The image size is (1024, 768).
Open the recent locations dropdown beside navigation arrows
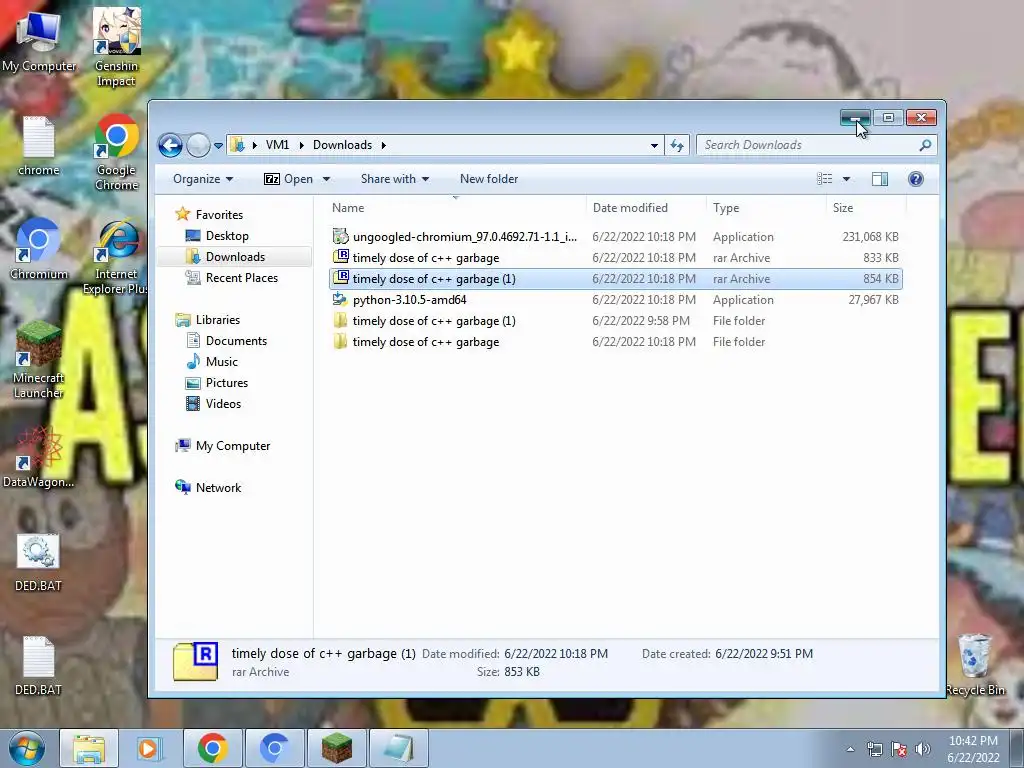click(218, 146)
